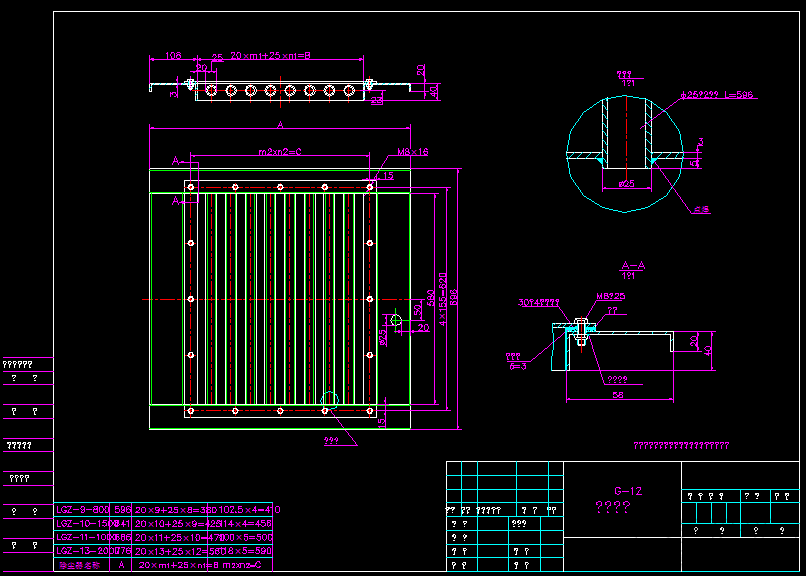This screenshot has width=806, height=576.
Task: Select the small ø25 hole circle in plan
Action: coord(395,320)
